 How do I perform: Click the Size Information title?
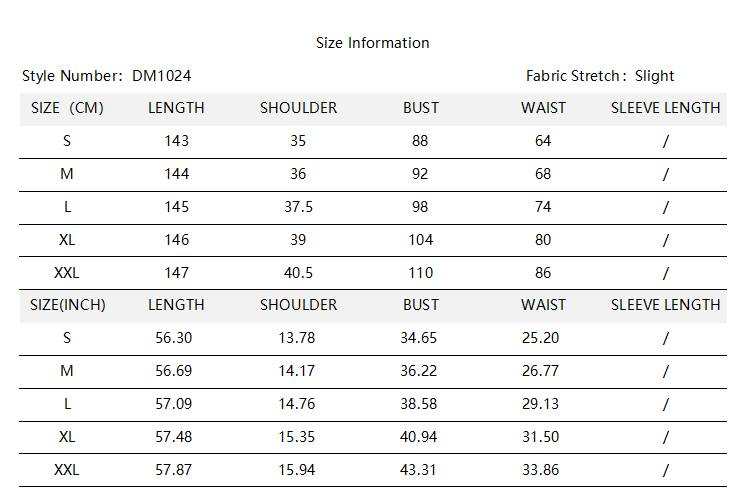pyautogui.click(x=372, y=43)
